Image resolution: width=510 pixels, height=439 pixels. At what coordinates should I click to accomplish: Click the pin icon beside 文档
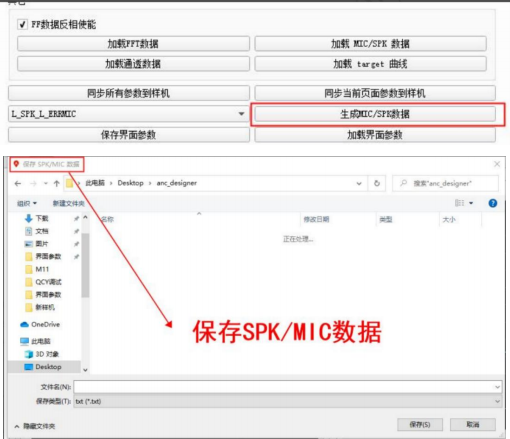click(76, 231)
